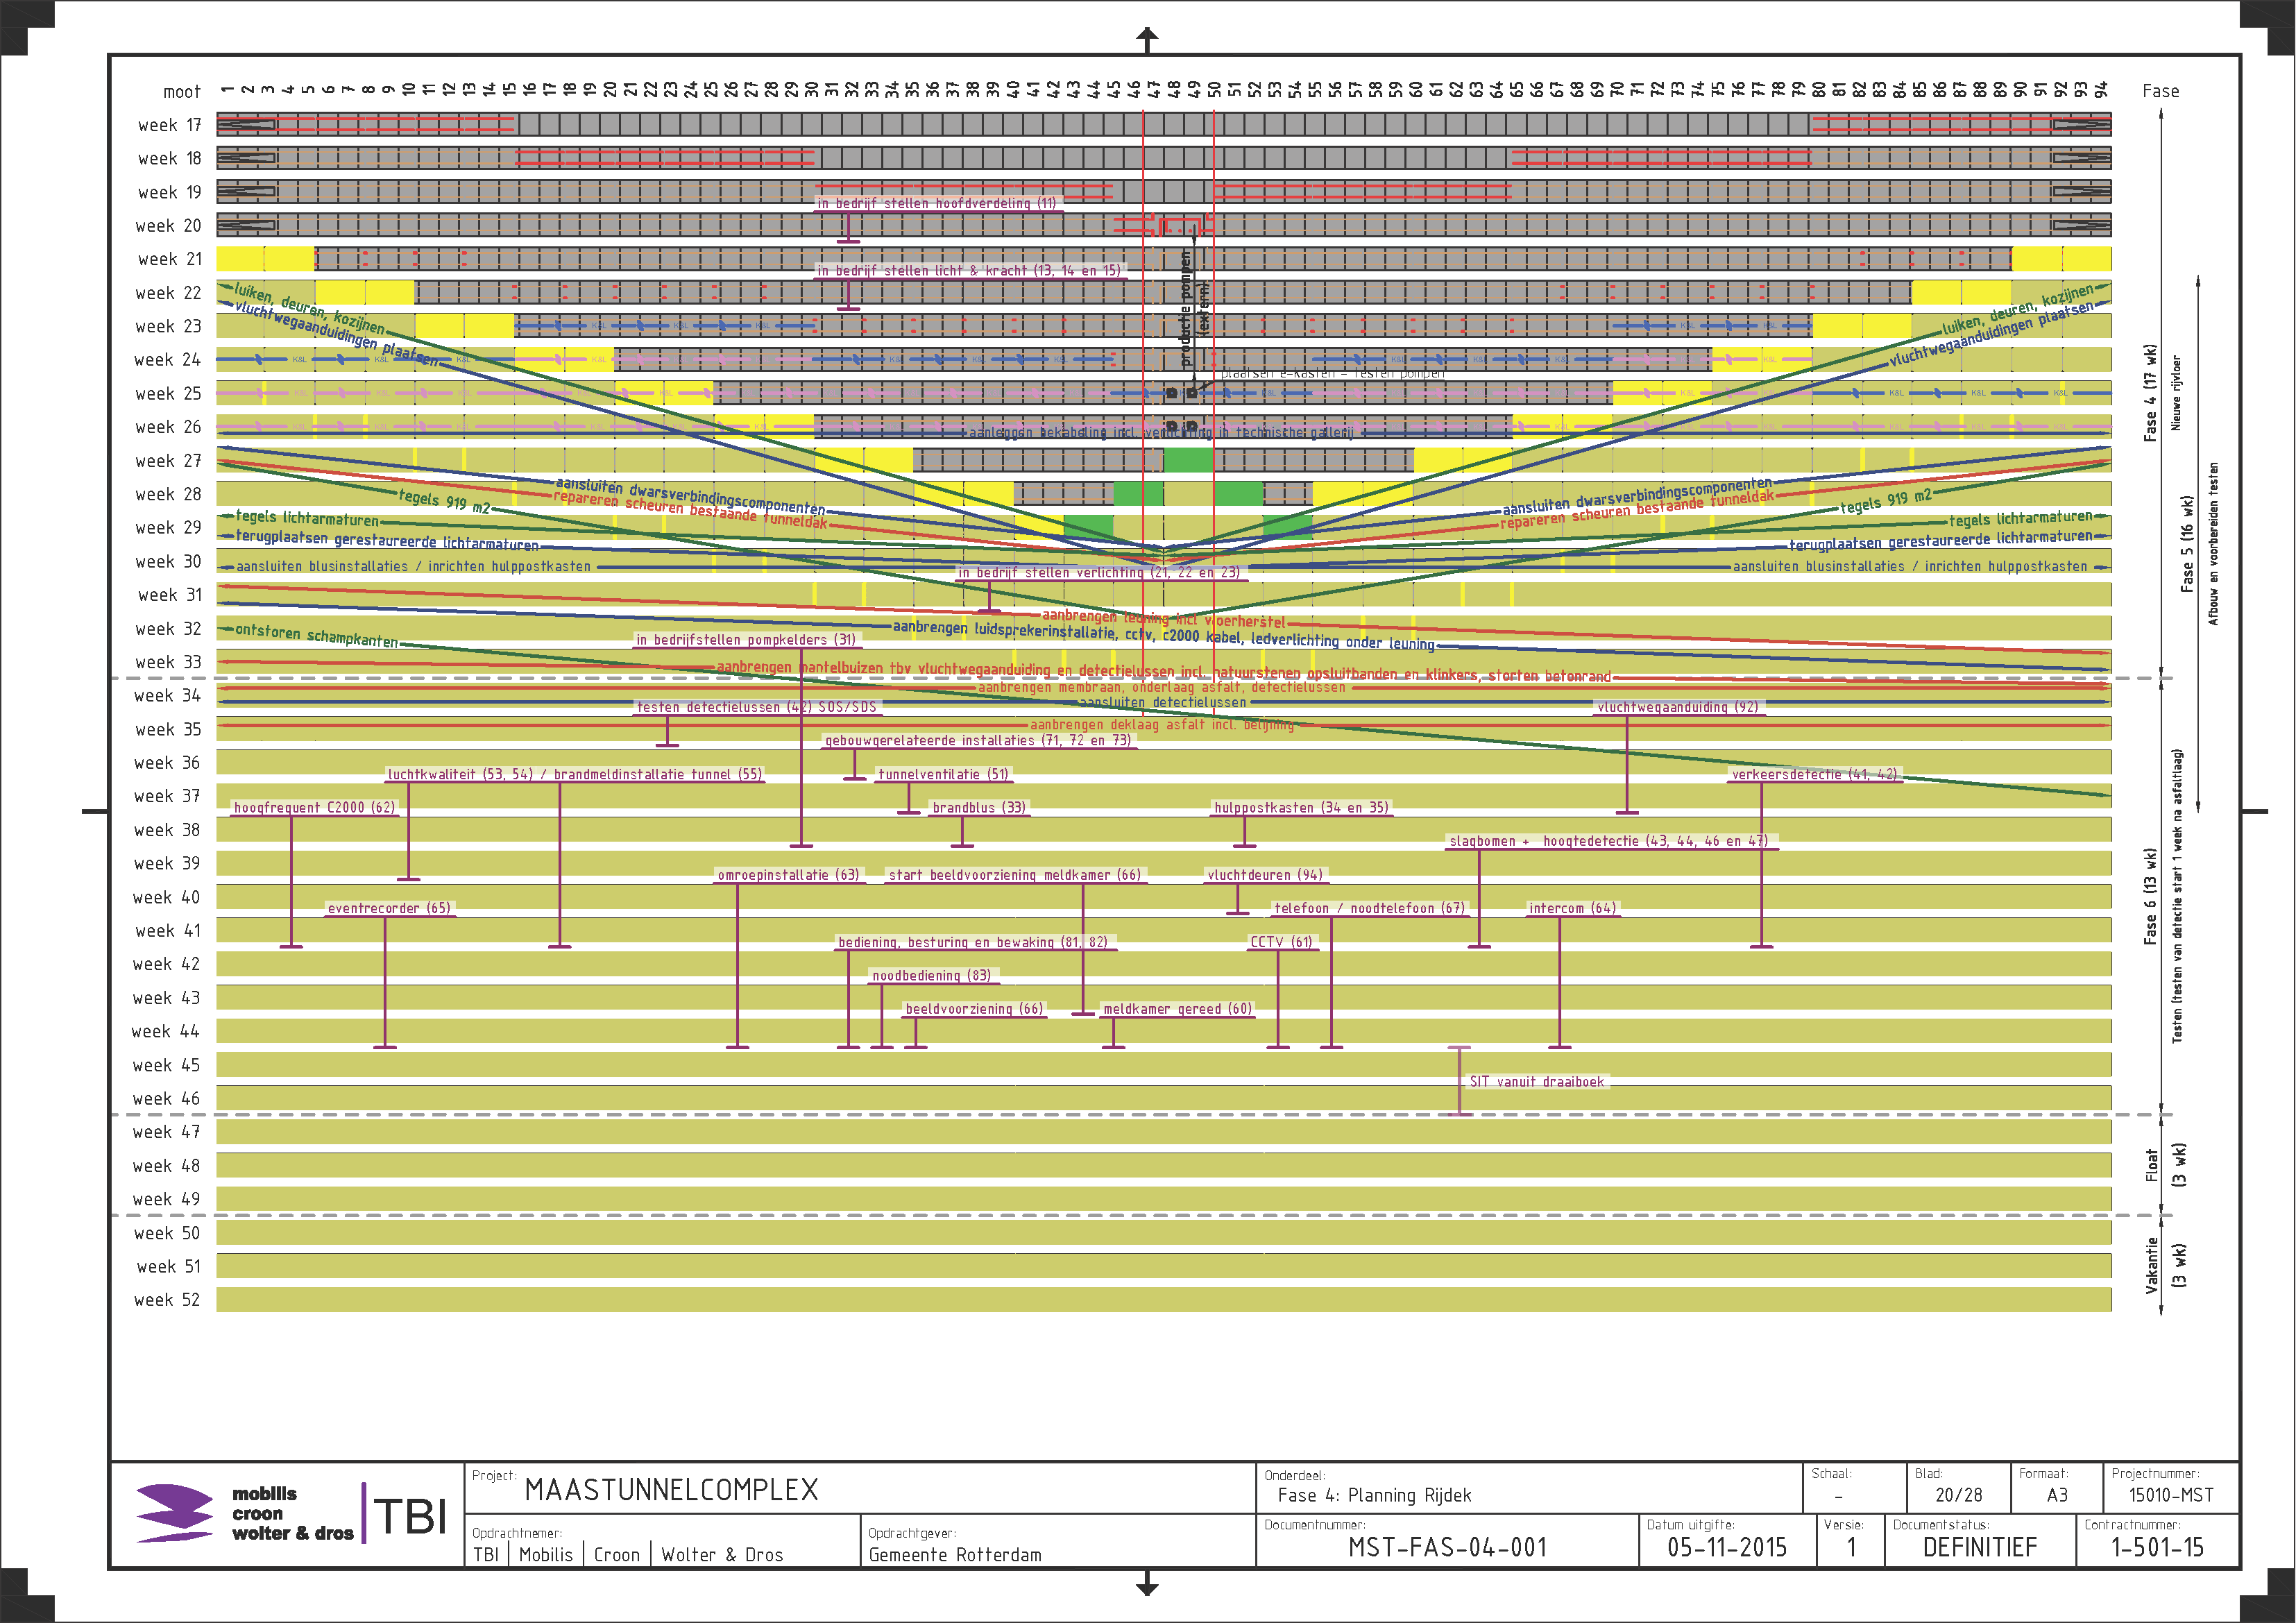Click the 'tunnelventilatie (51)' milestone label

point(943,775)
